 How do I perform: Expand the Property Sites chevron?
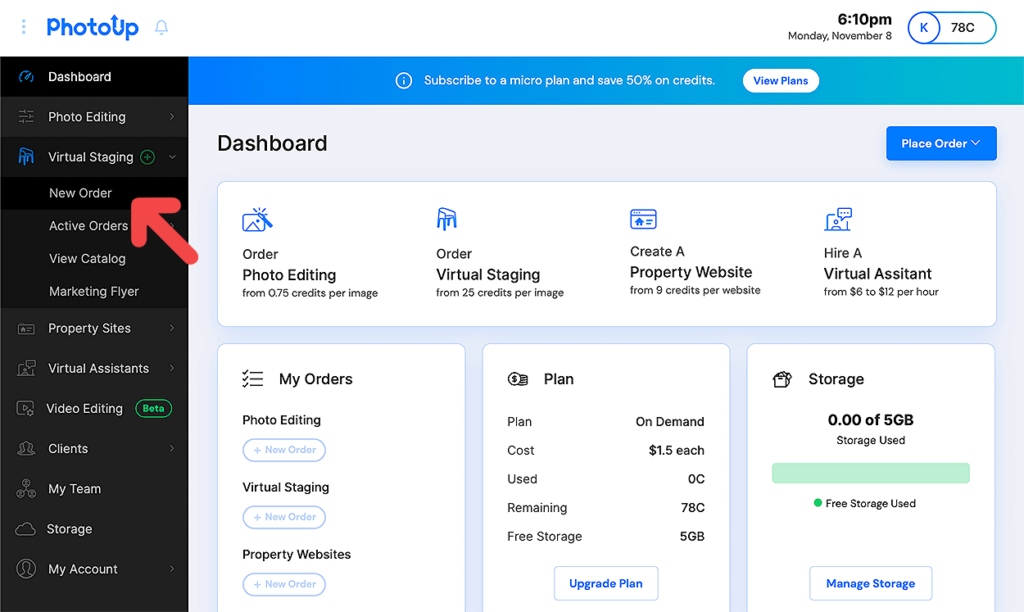coord(172,329)
